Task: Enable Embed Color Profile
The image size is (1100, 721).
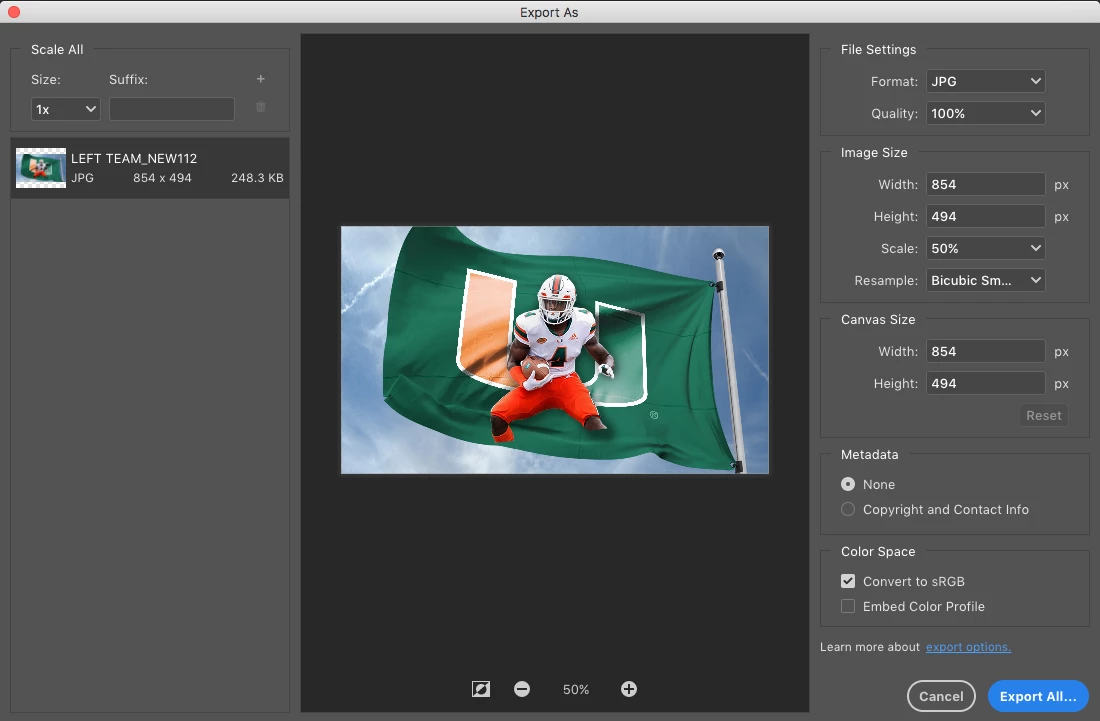Action: [848, 607]
